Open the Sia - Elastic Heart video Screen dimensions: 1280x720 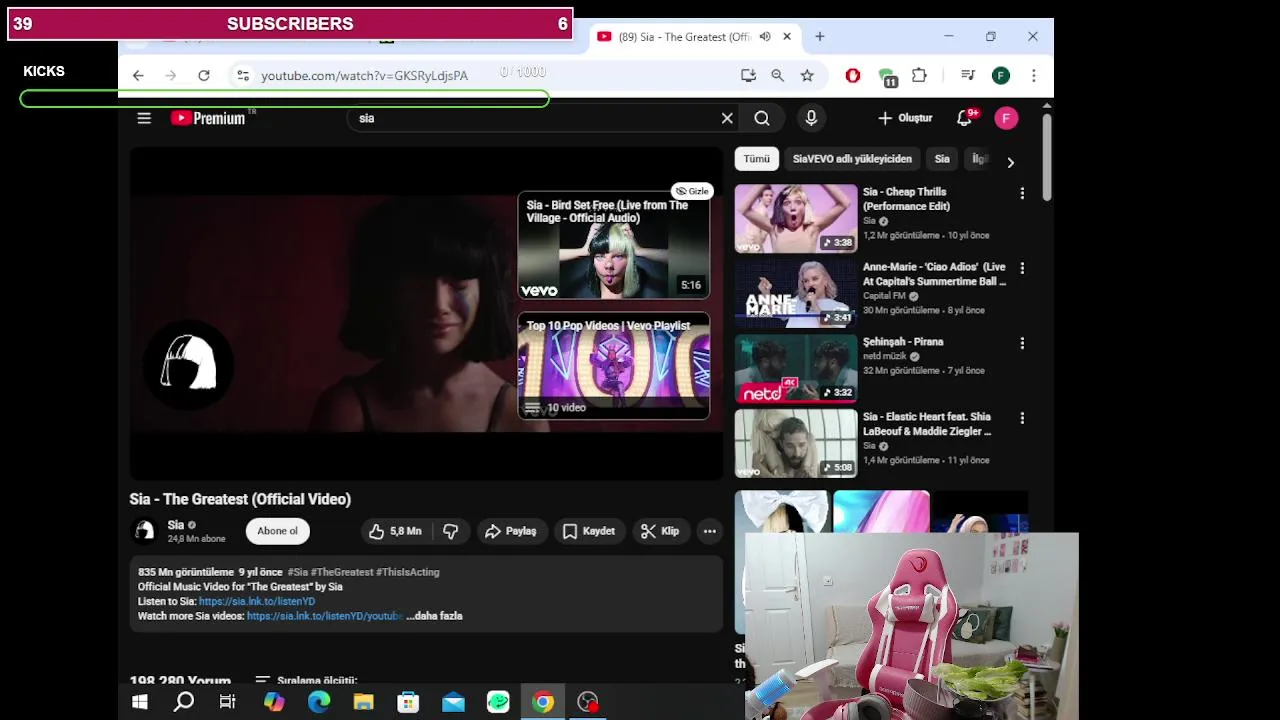coord(927,424)
